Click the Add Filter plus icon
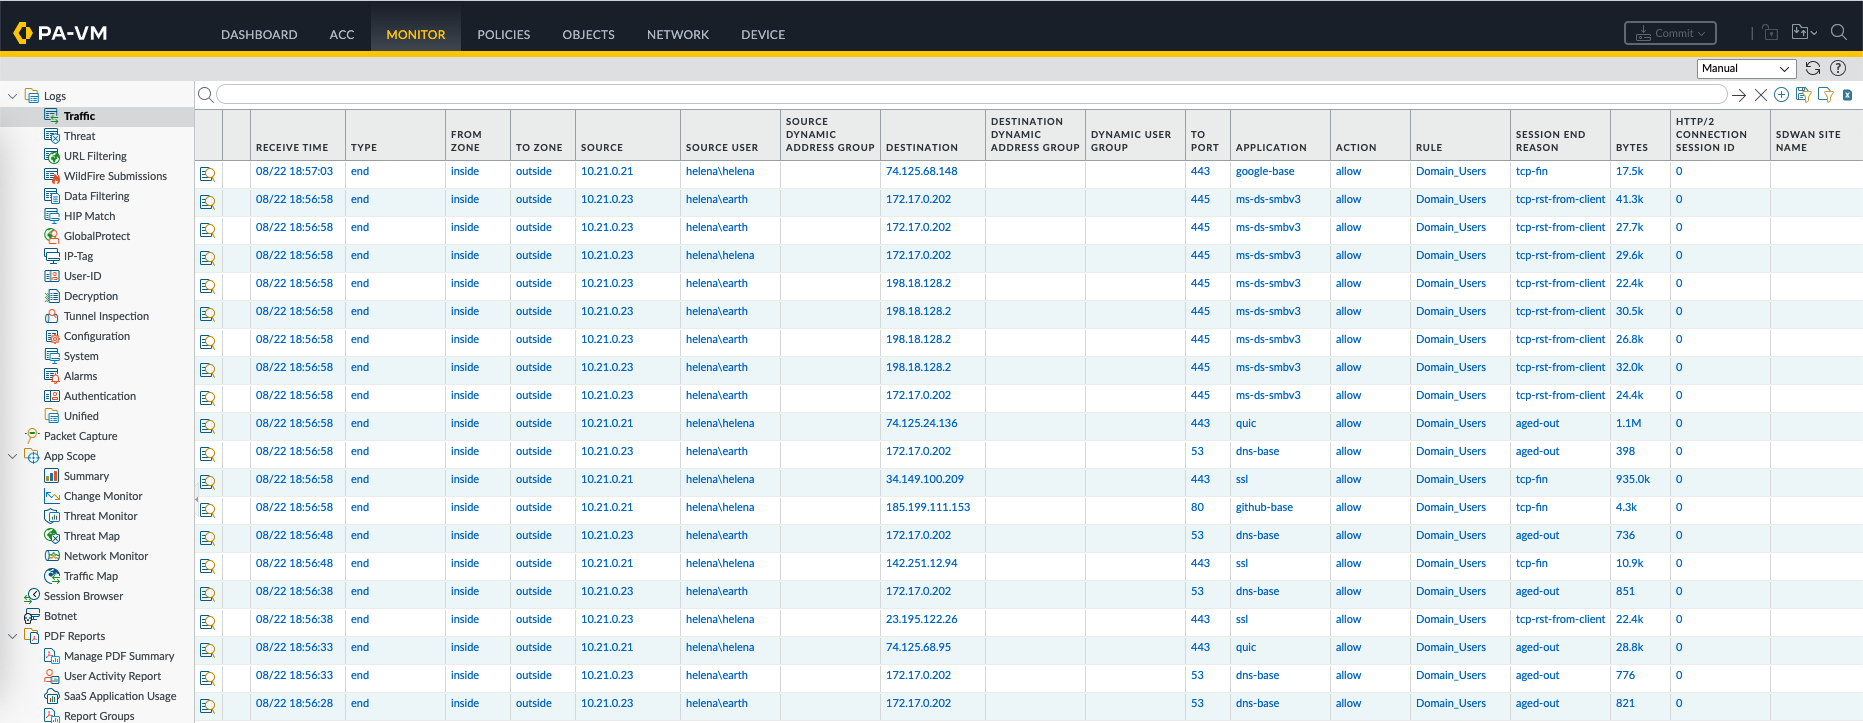Screen dimensions: 1863x723 click(1781, 95)
